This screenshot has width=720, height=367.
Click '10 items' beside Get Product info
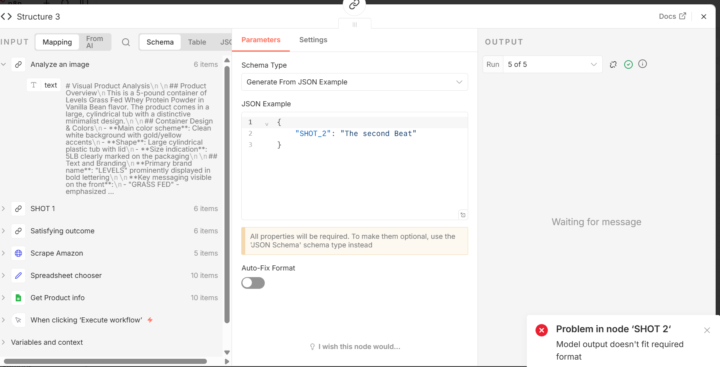coord(204,298)
